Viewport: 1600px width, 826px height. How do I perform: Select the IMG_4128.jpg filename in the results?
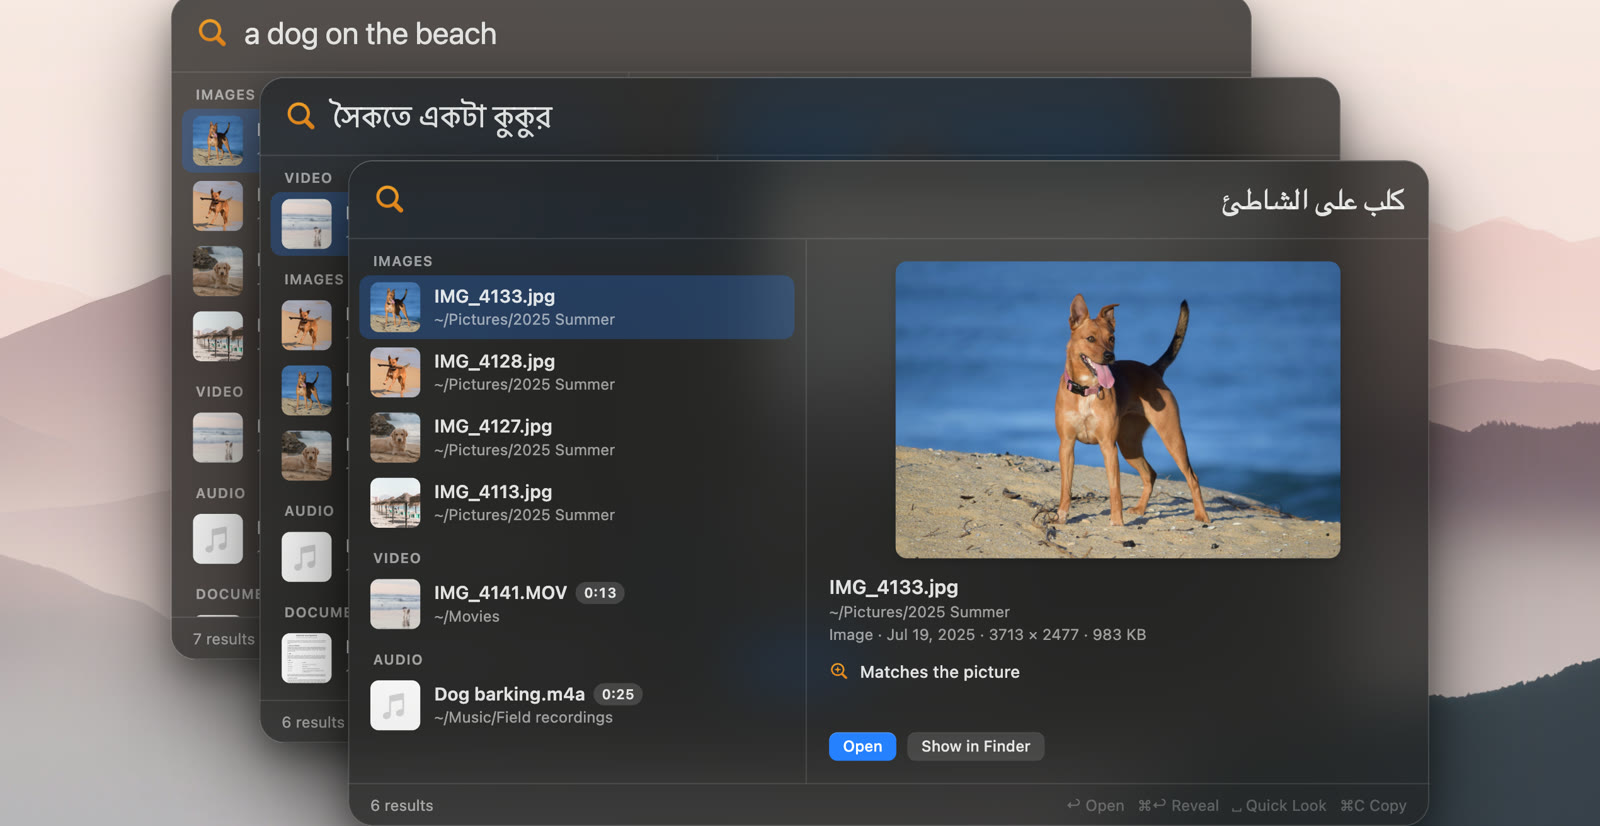494,361
